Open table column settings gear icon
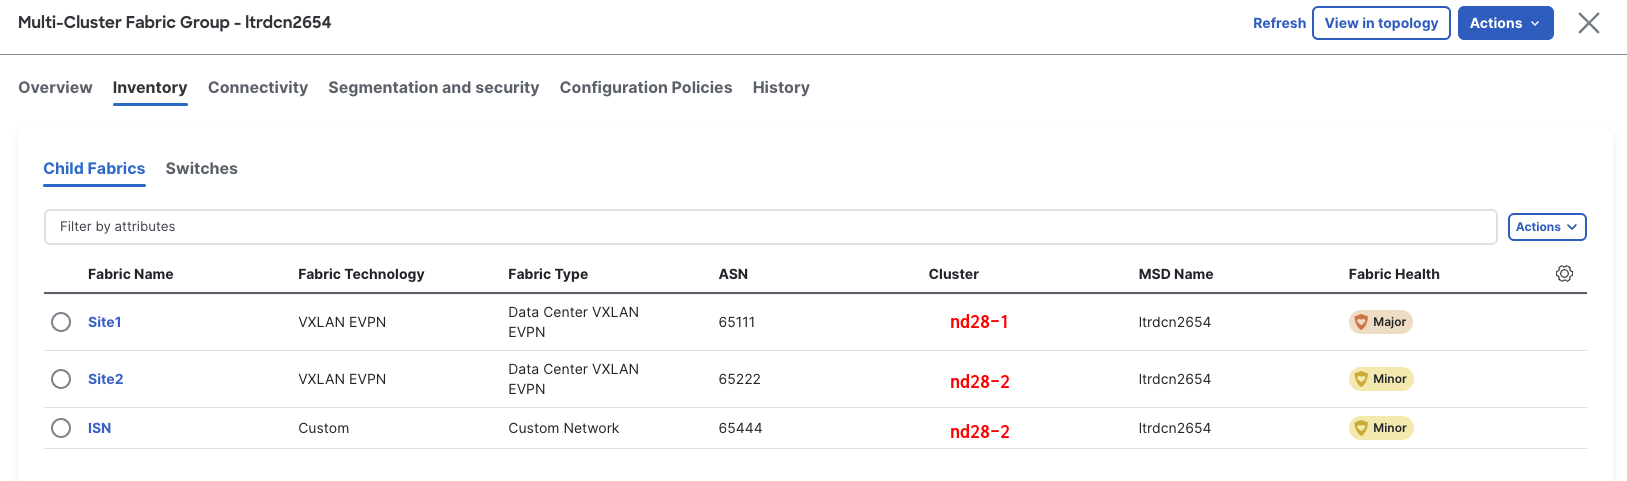Viewport: 1627px width, 481px height. pos(1564,274)
